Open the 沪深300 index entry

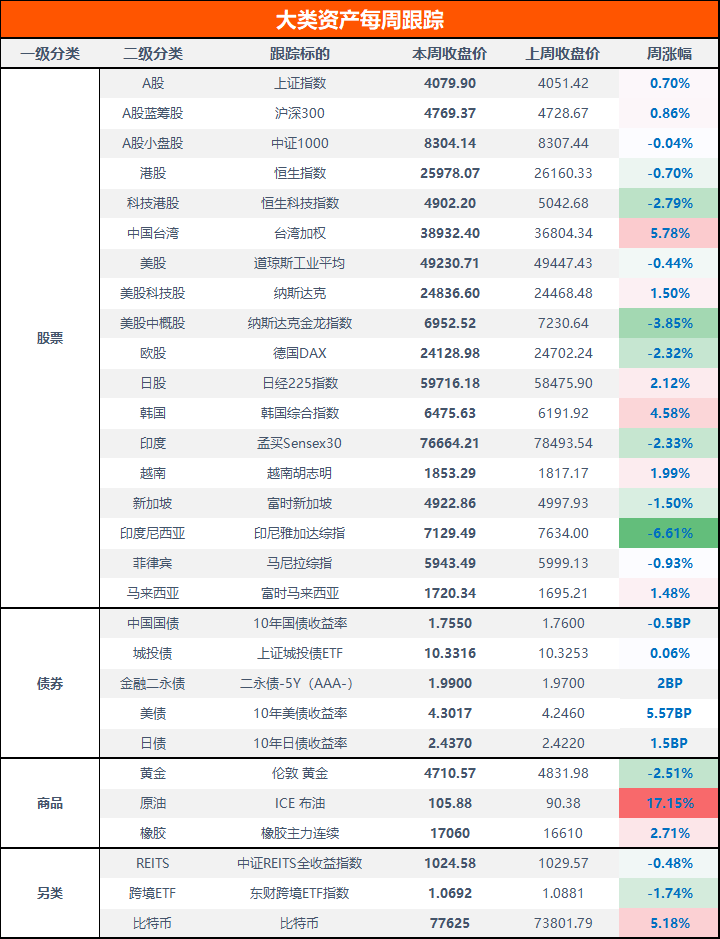pyautogui.click(x=299, y=113)
